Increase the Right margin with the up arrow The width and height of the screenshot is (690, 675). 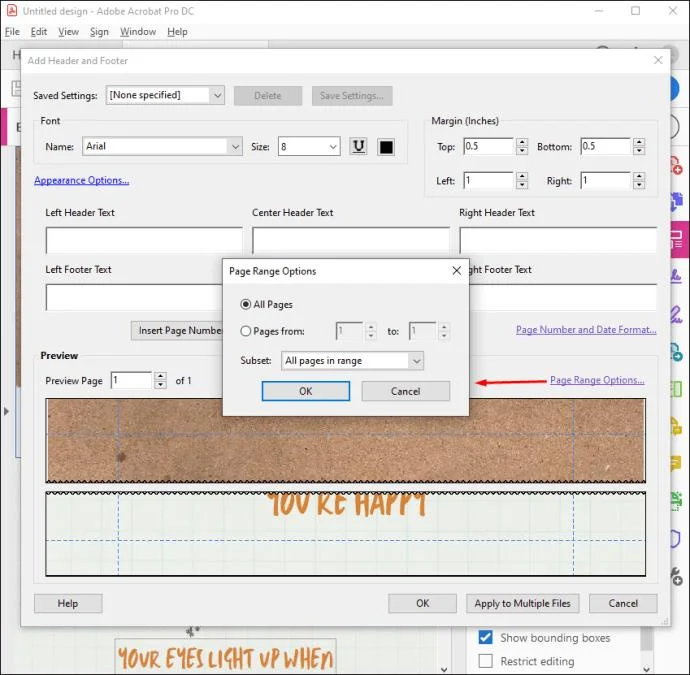(x=639, y=176)
